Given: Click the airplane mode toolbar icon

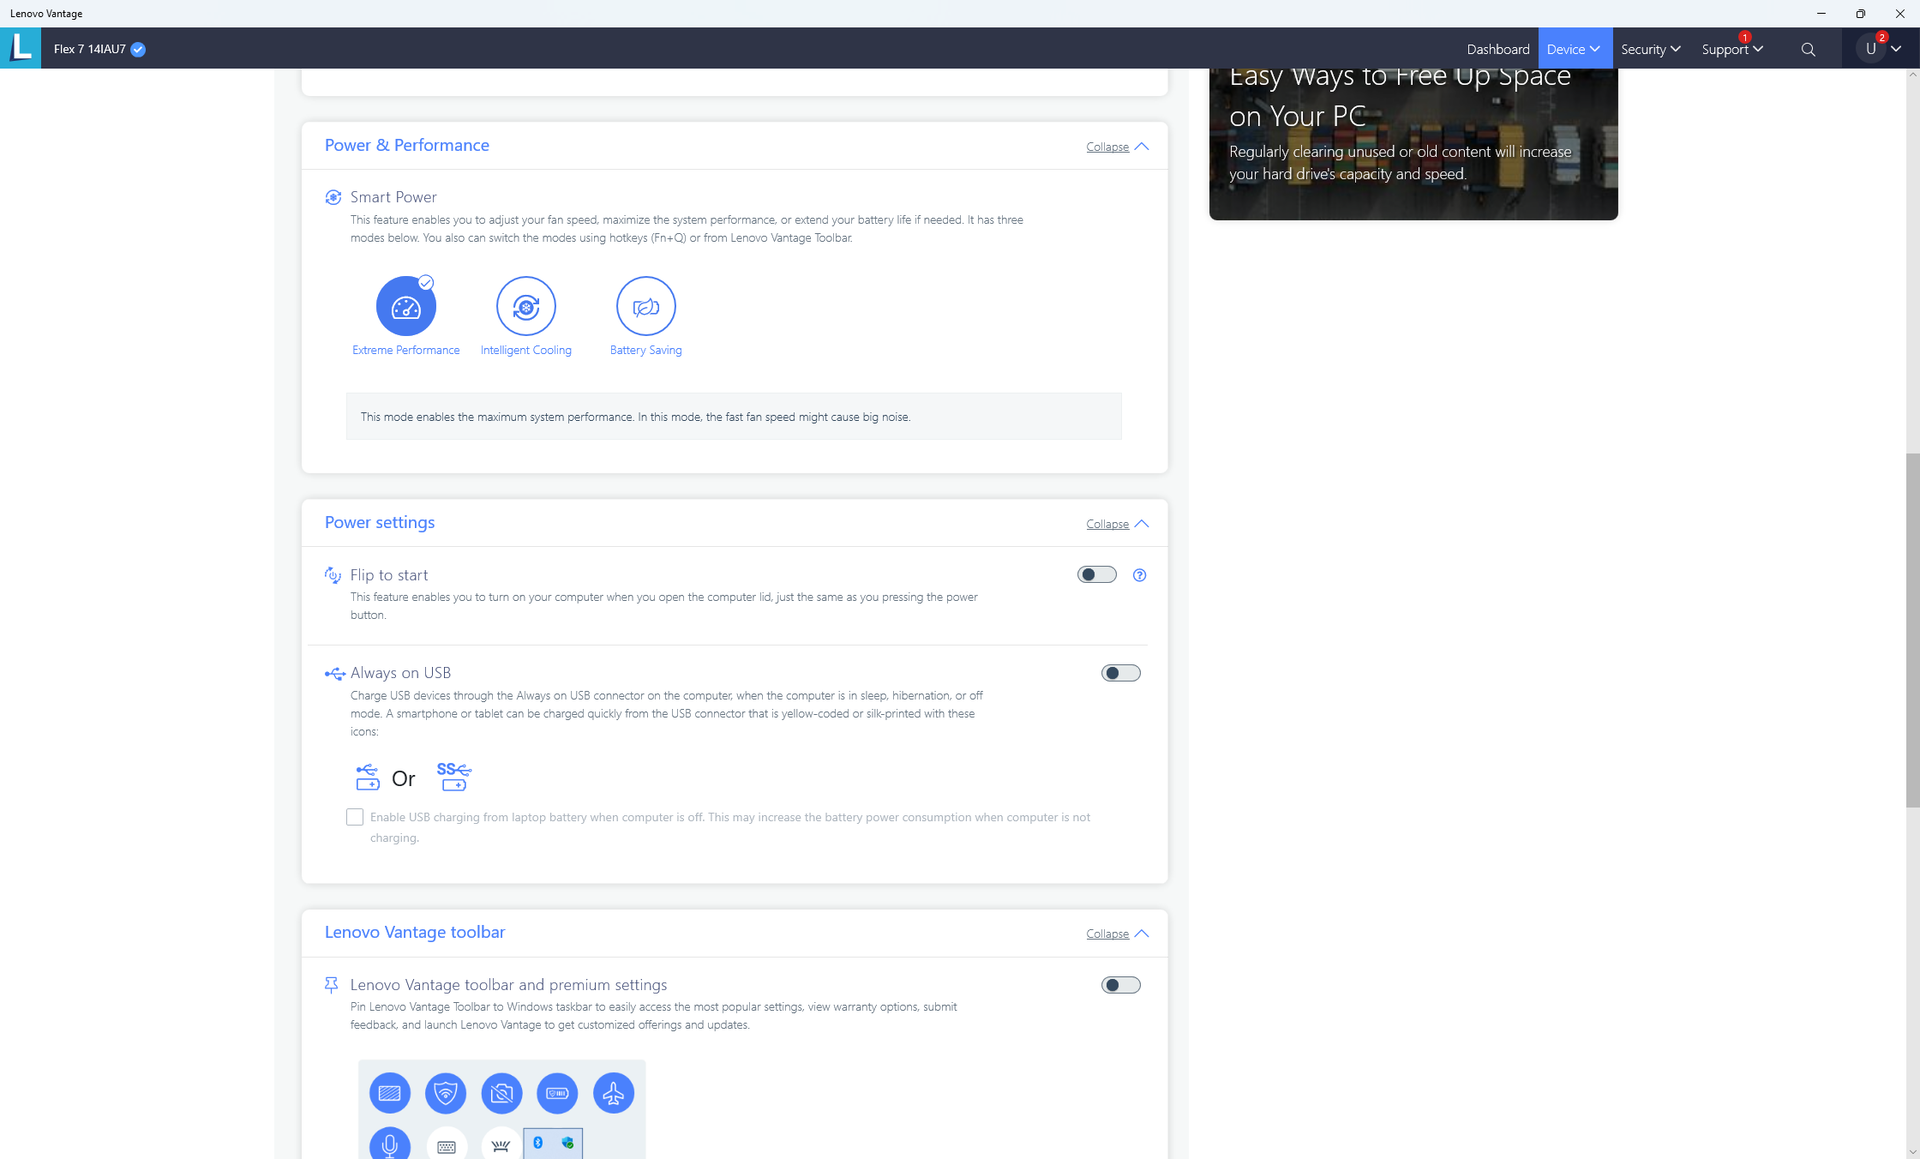Looking at the screenshot, I should point(613,1093).
